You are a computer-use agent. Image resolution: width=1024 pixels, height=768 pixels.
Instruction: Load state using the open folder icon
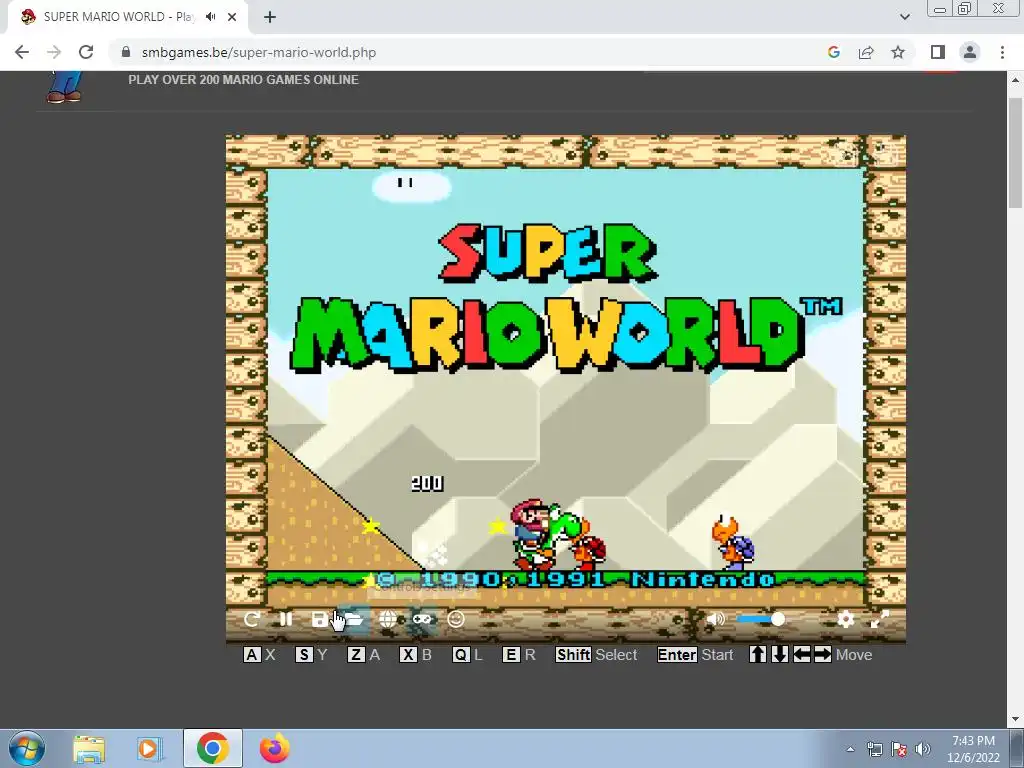coord(353,619)
